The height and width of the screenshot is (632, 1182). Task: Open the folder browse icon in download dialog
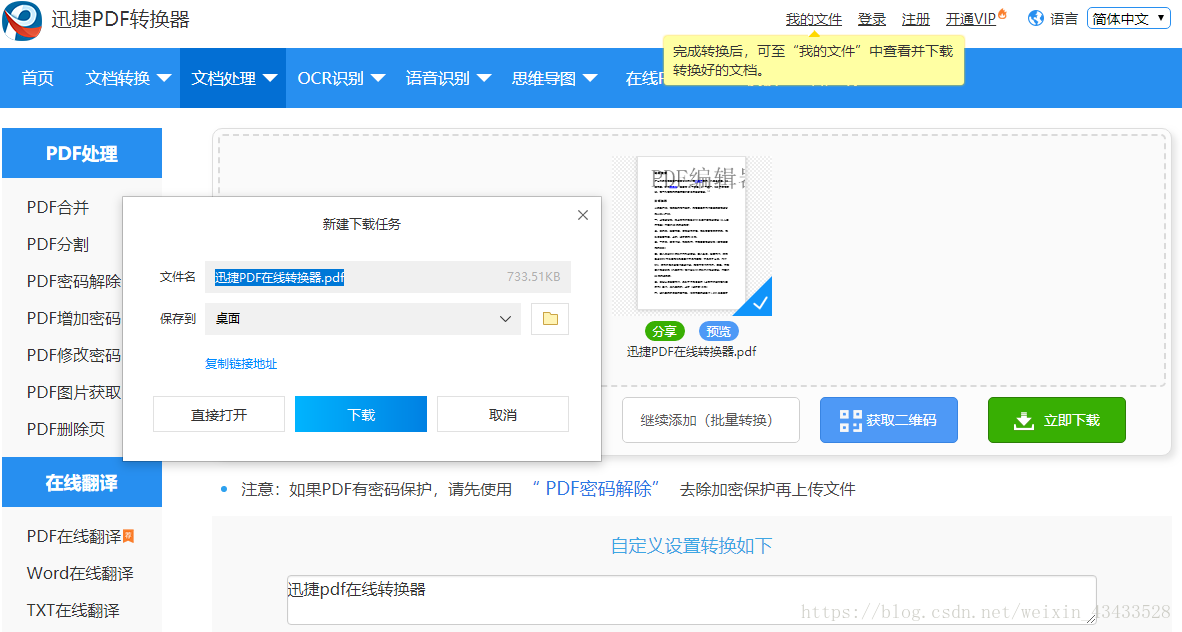[x=550, y=319]
